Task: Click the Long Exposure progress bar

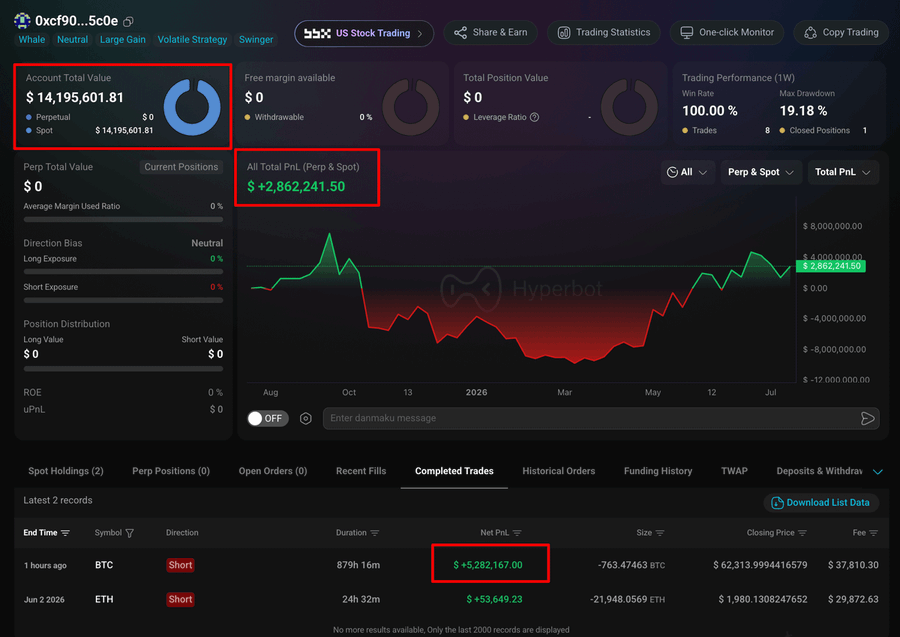Action: point(123,272)
